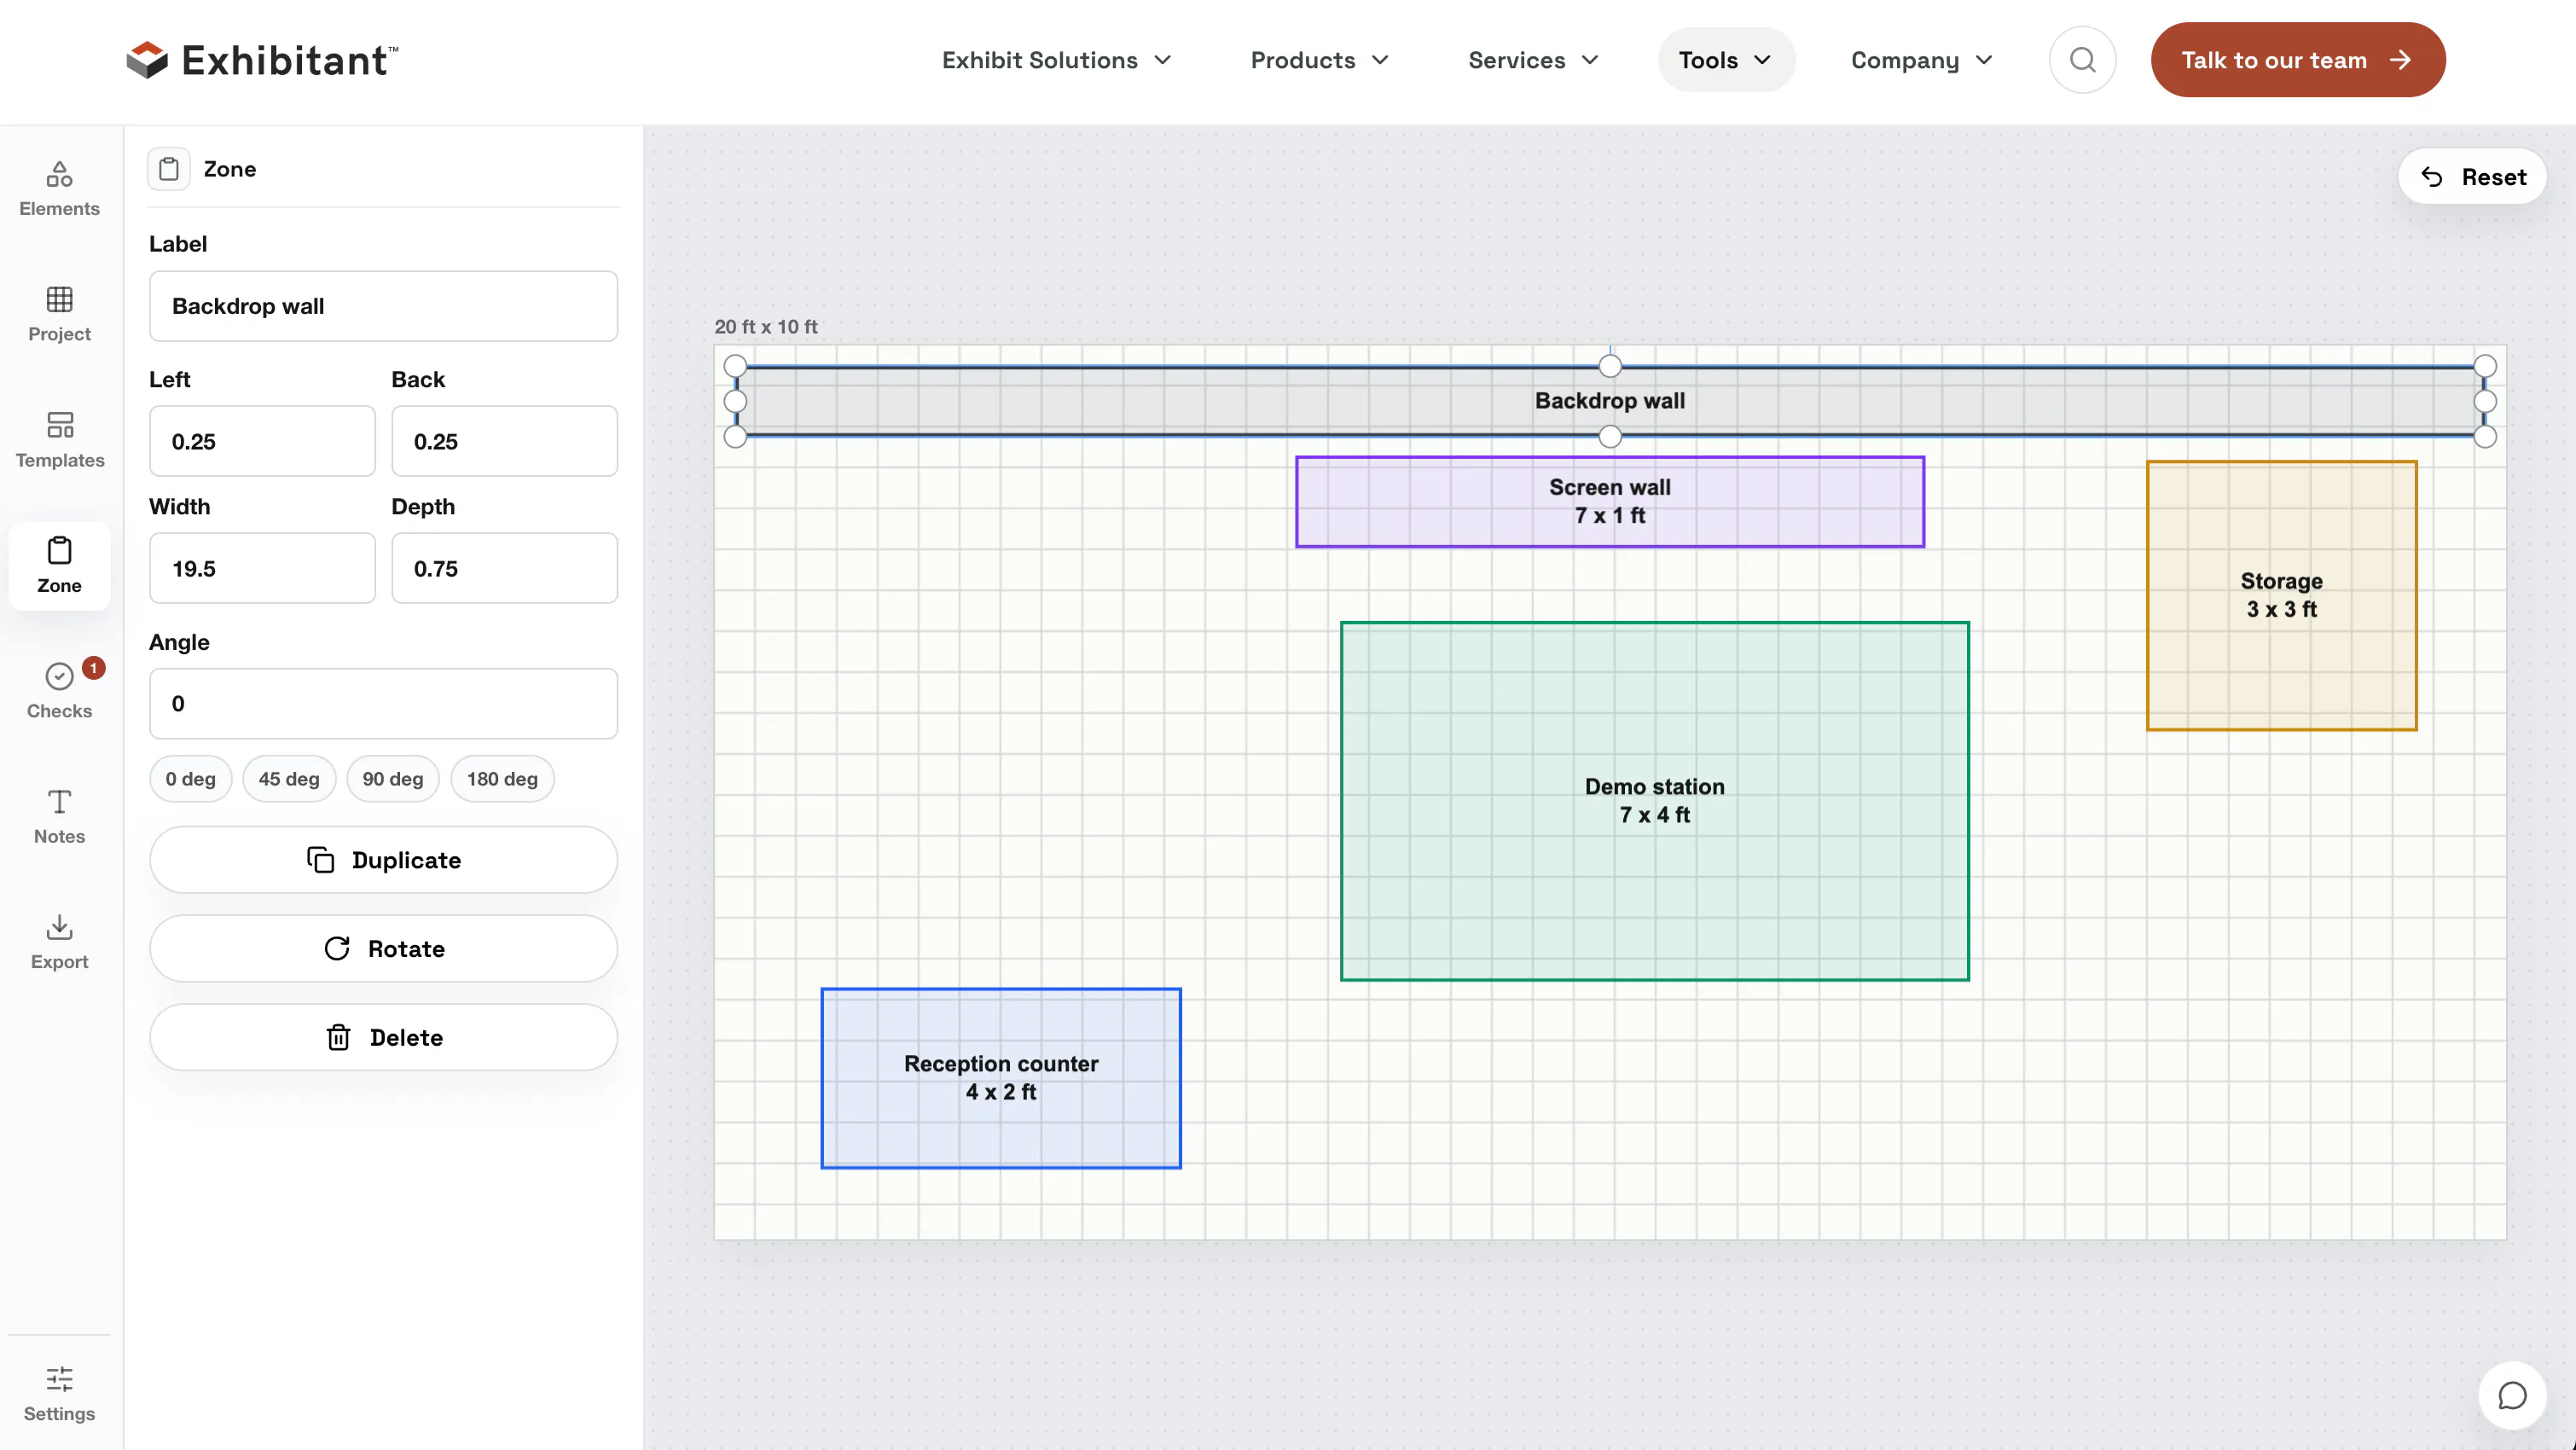Screen dimensions: 2576x1450
Task: Set angle to 180 deg preset
Action: click(502, 779)
